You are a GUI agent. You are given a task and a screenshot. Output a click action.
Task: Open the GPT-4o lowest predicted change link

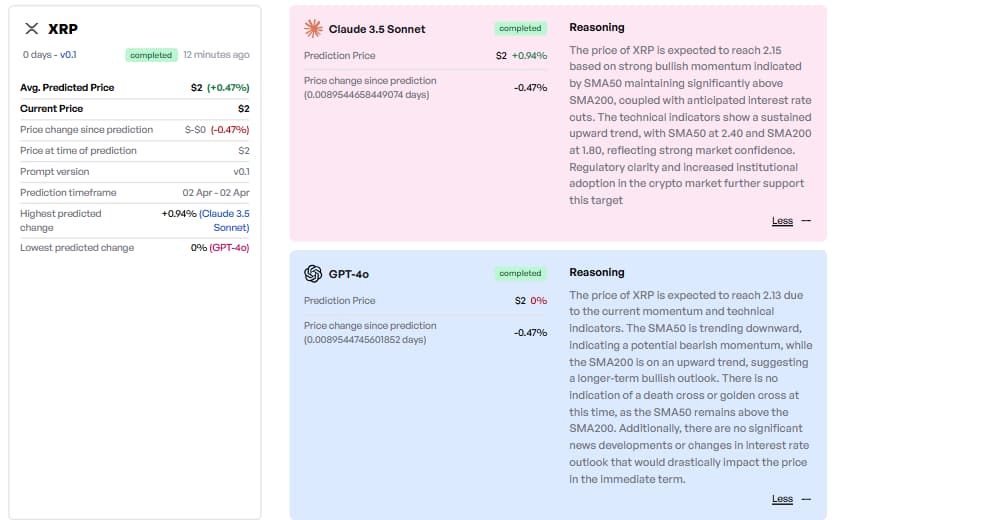click(x=229, y=248)
